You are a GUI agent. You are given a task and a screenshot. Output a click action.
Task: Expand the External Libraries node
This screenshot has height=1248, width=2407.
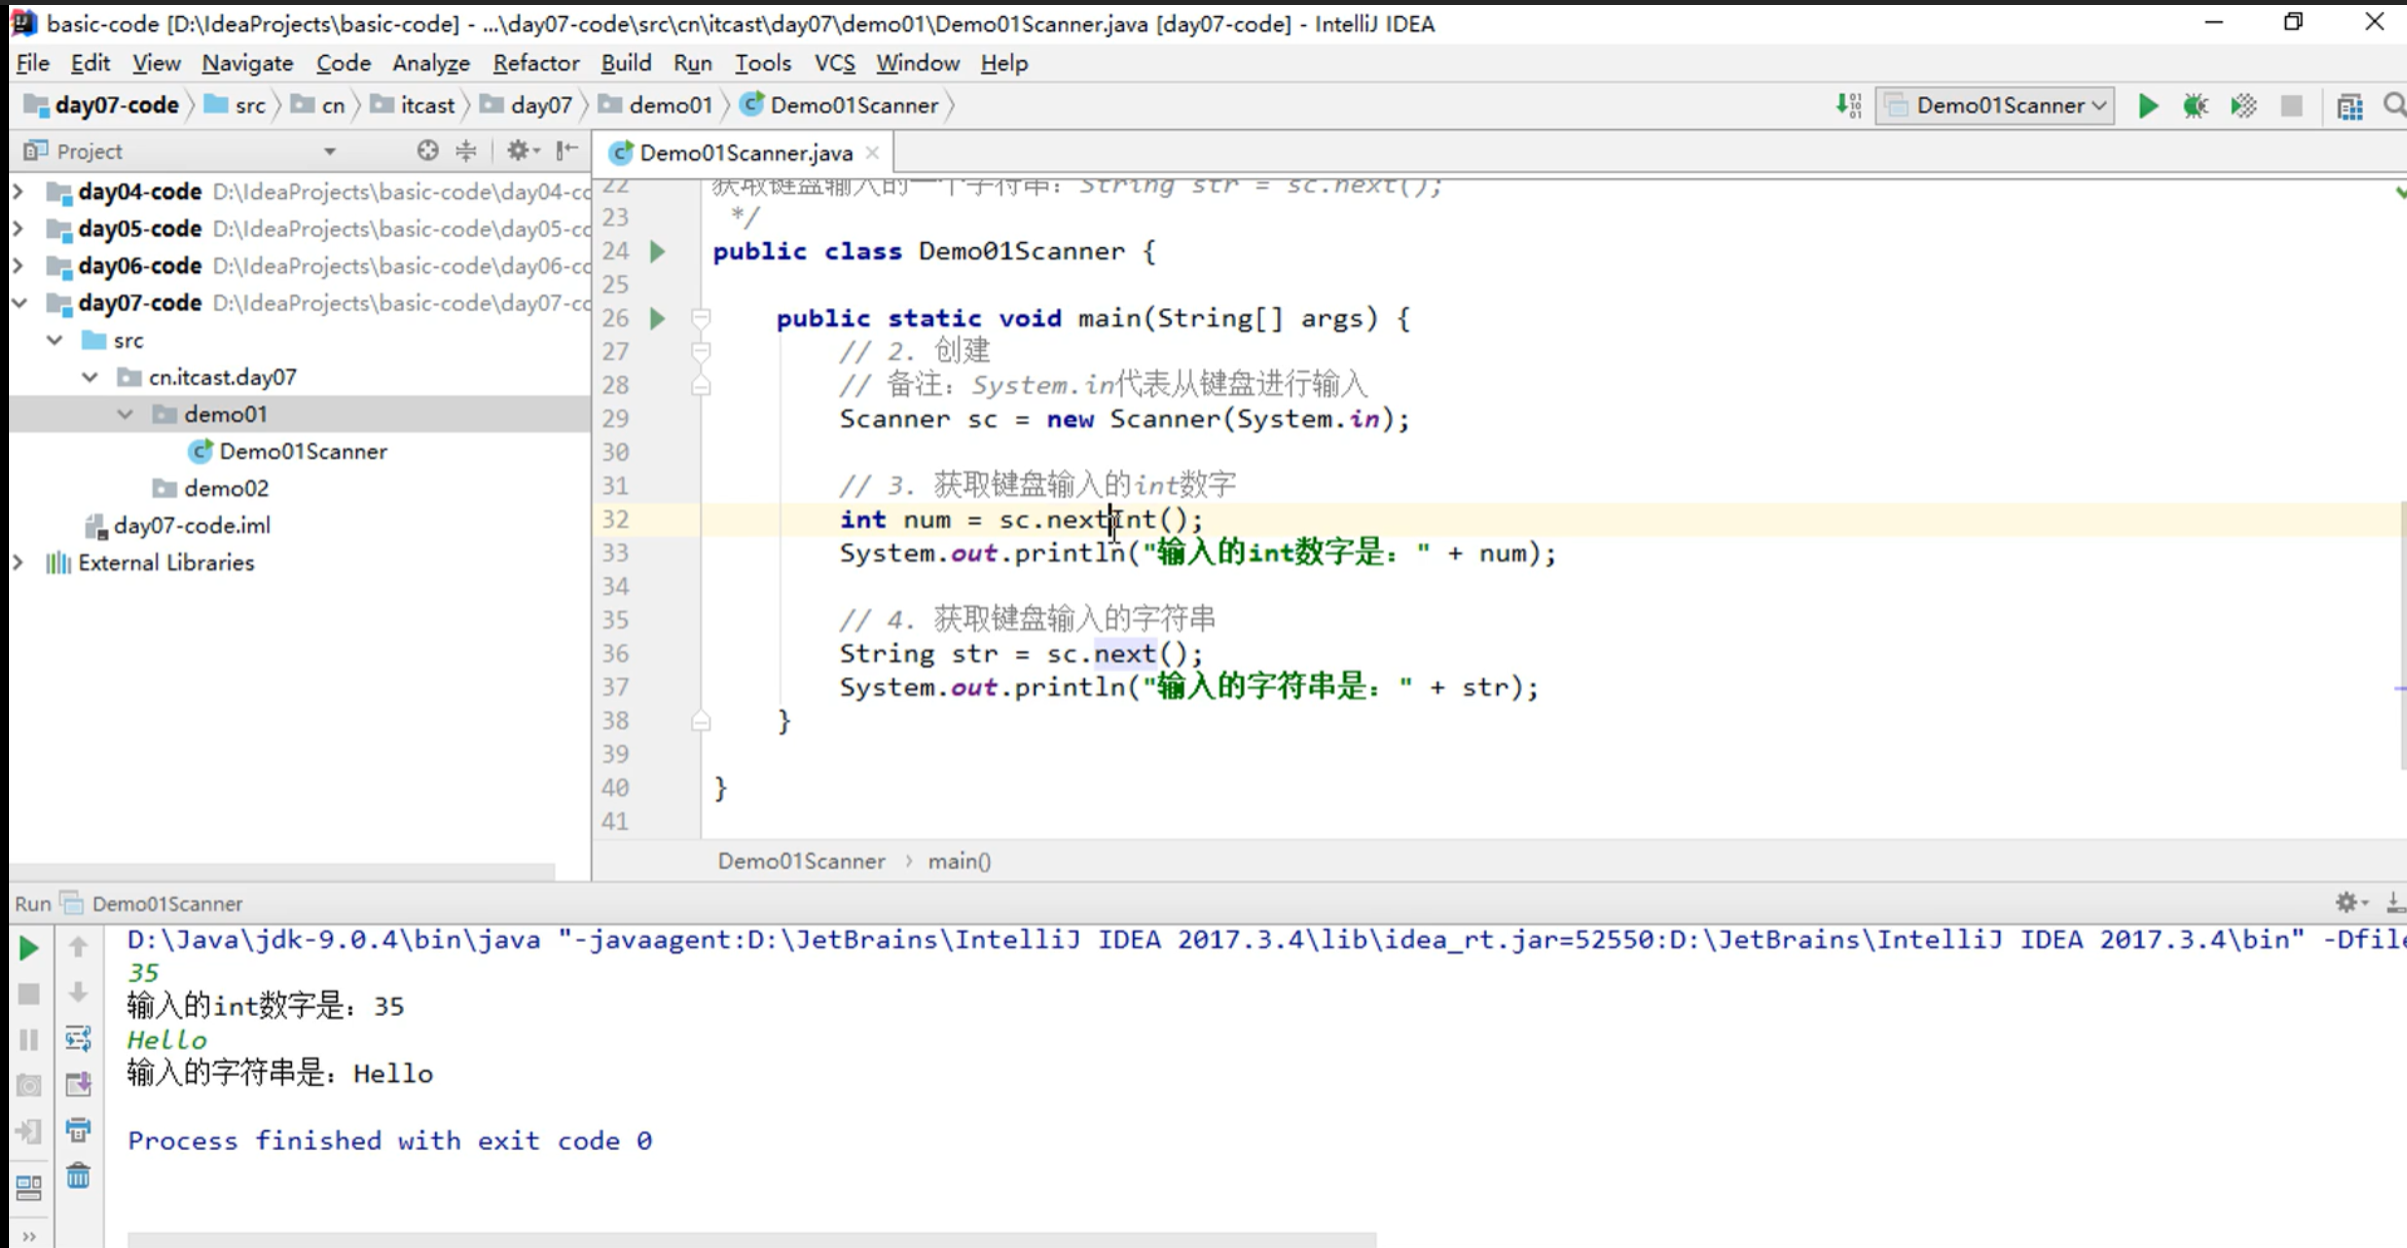[18, 563]
